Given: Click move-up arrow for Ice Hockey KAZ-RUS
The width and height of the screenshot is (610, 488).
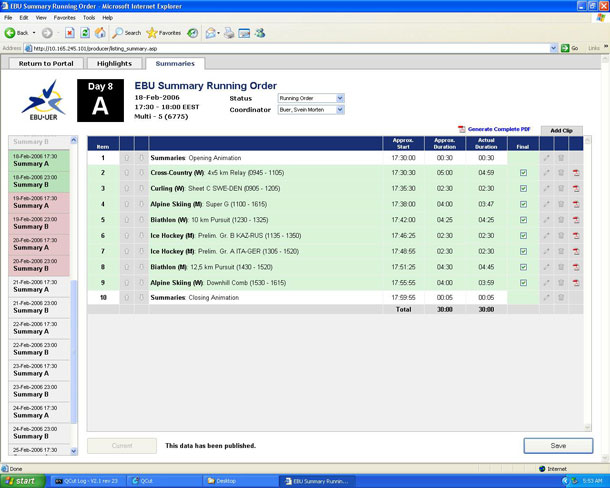Looking at the screenshot, I should (x=126, y=235).
